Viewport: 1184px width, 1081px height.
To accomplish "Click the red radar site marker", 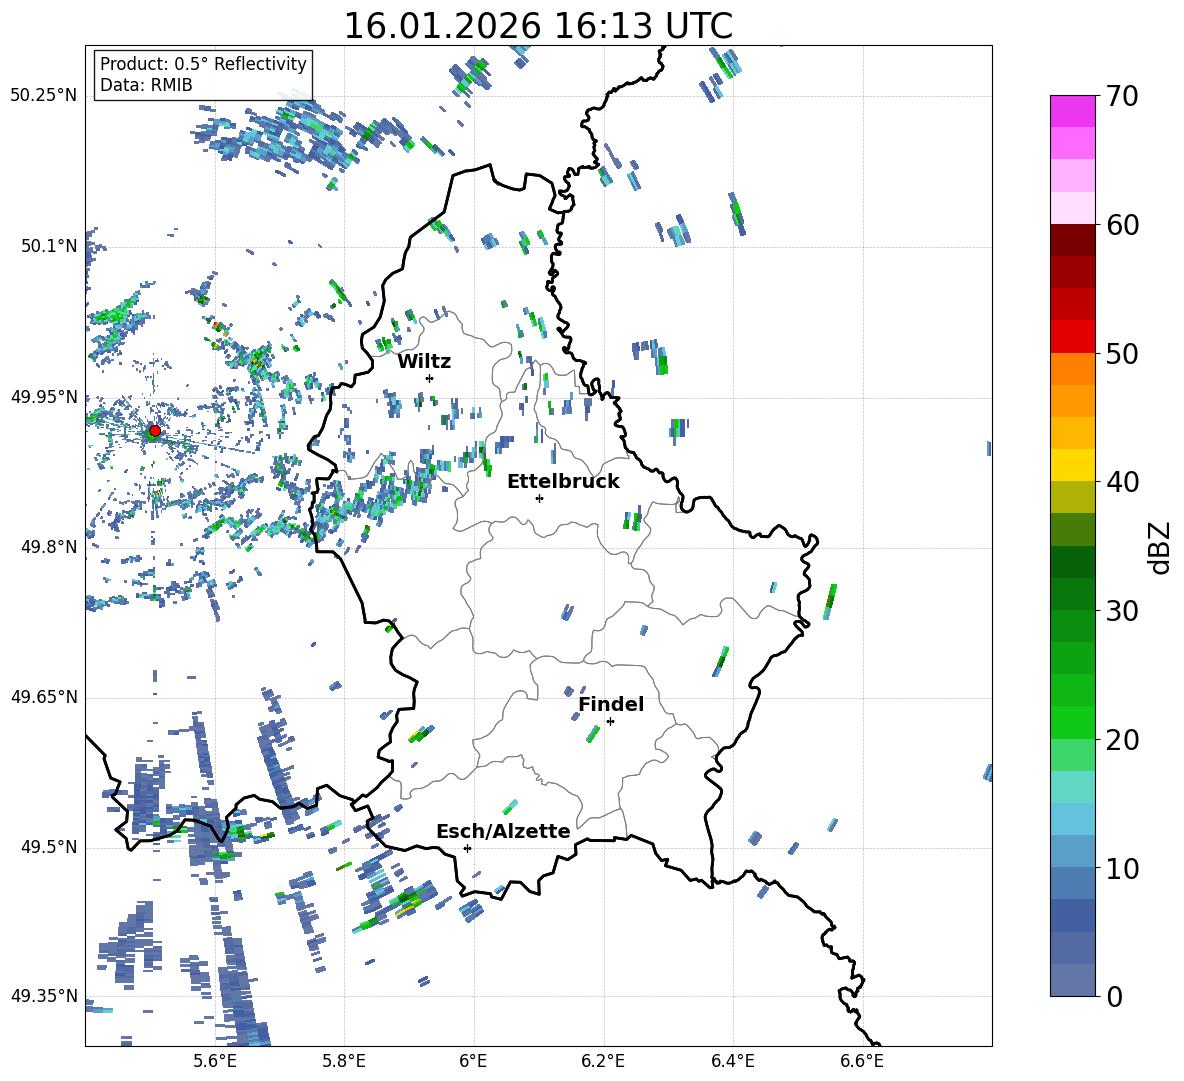I will tap(154, 431).
